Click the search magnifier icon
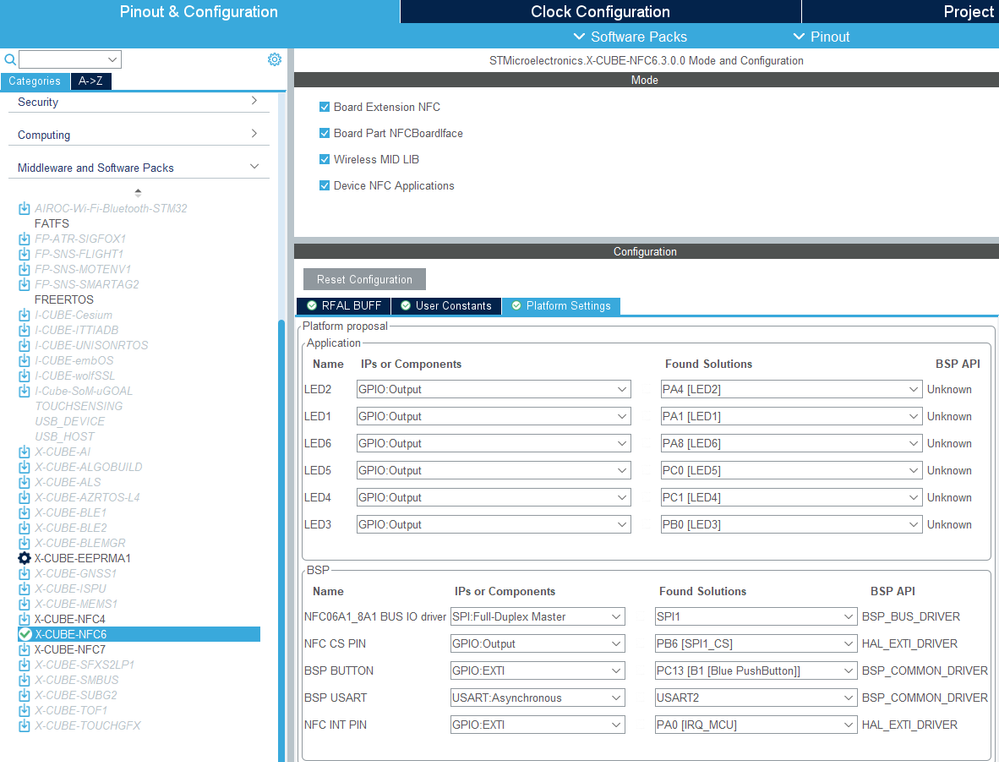 coord(10,59)
